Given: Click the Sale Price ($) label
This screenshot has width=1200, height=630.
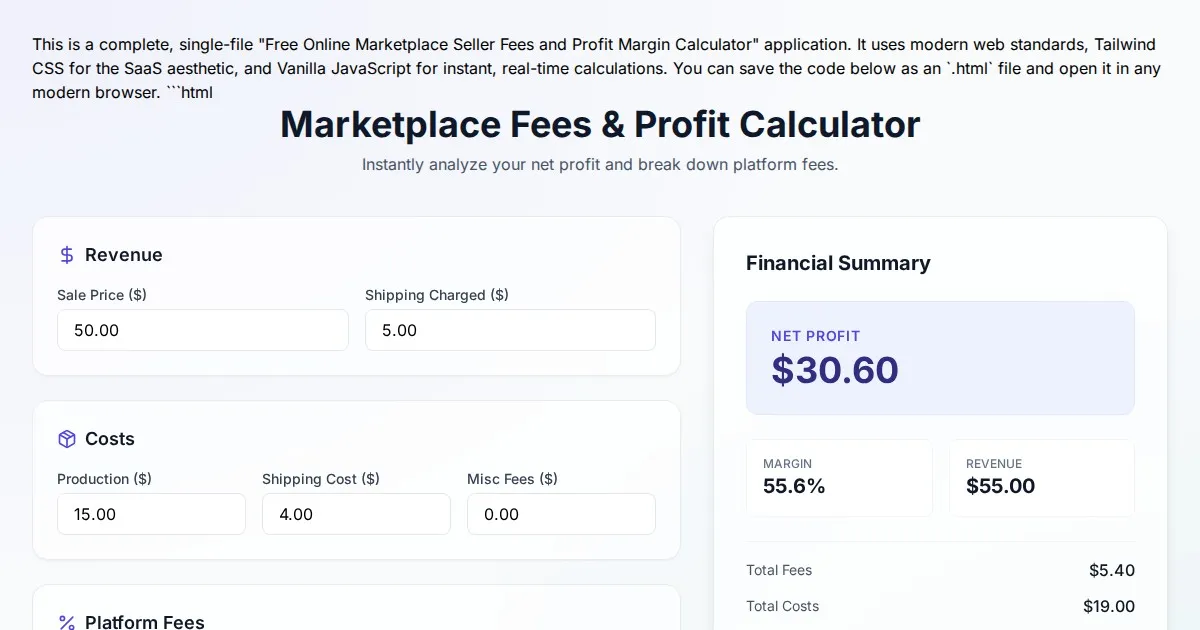Looking at the screenshot, I should click(x=102, y=295).
